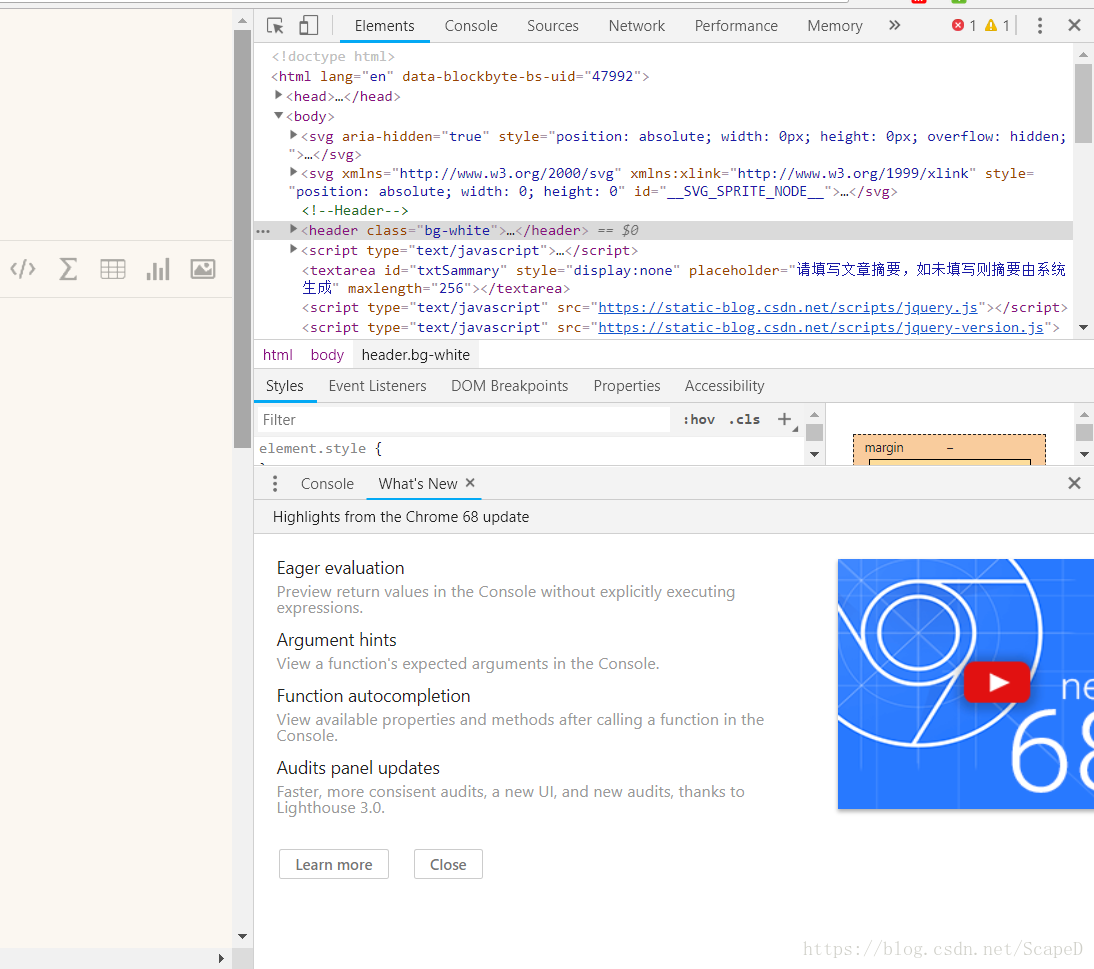1094x969 pixels.
Task: Expand the head element node
Action: click(280, 96)
